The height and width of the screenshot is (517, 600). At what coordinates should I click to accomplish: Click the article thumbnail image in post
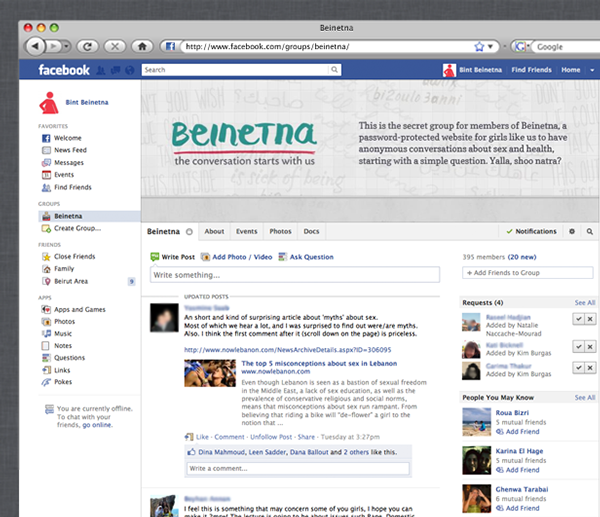point(210,373)
